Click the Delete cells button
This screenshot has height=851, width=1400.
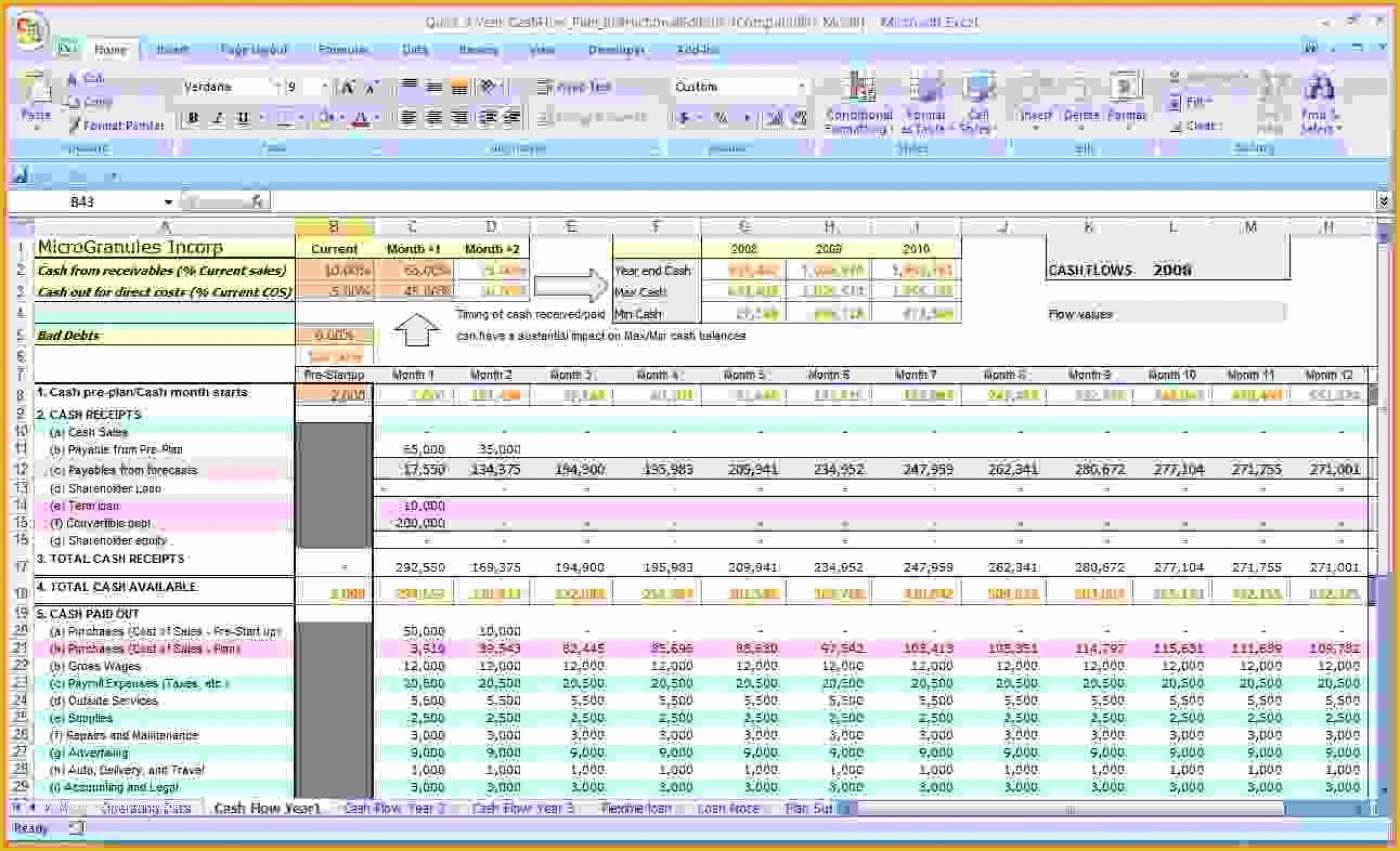[x=1082, y=99]
